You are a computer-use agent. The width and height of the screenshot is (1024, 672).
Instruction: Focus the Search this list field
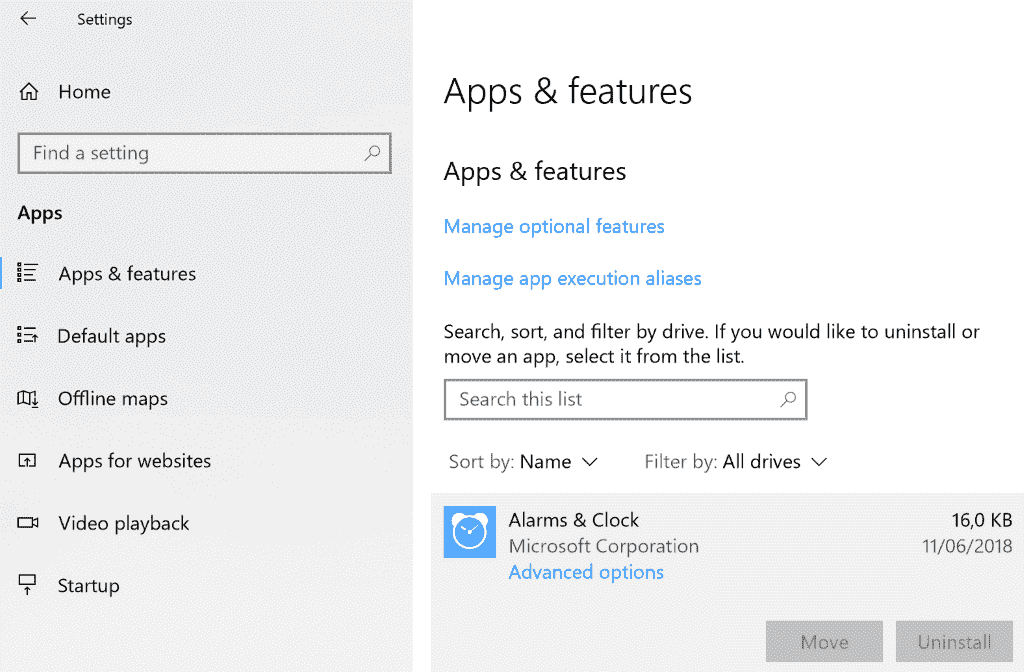(x=626, y=400)
